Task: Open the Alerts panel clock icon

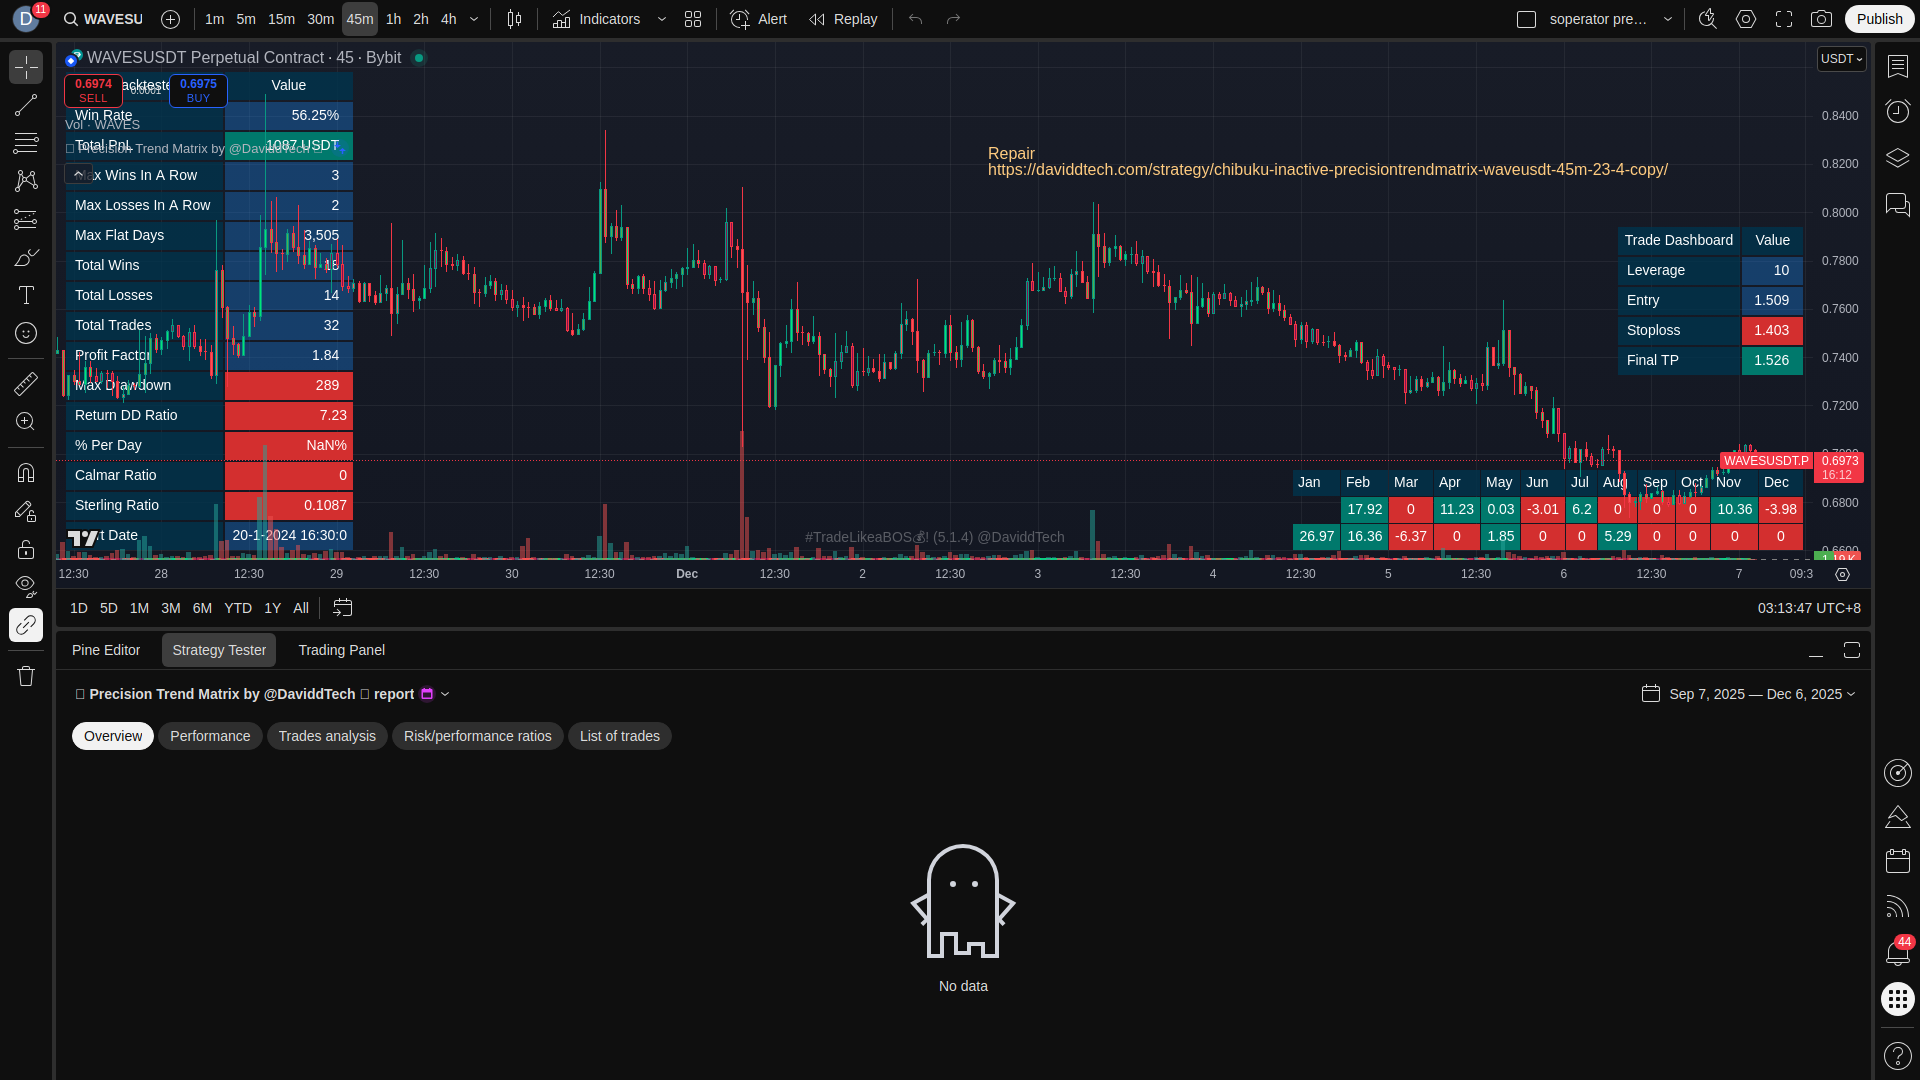Action: [x=1897, y=111]
